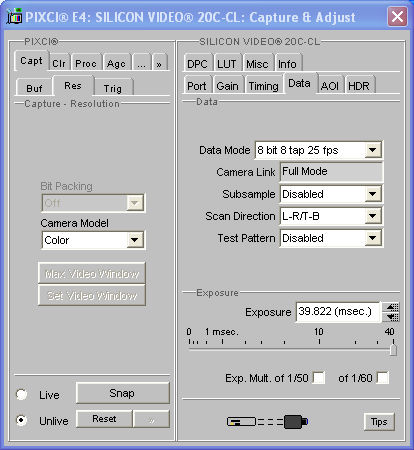
Task: Click the Camera Link Full Mode field
Action: pos(331,172)
